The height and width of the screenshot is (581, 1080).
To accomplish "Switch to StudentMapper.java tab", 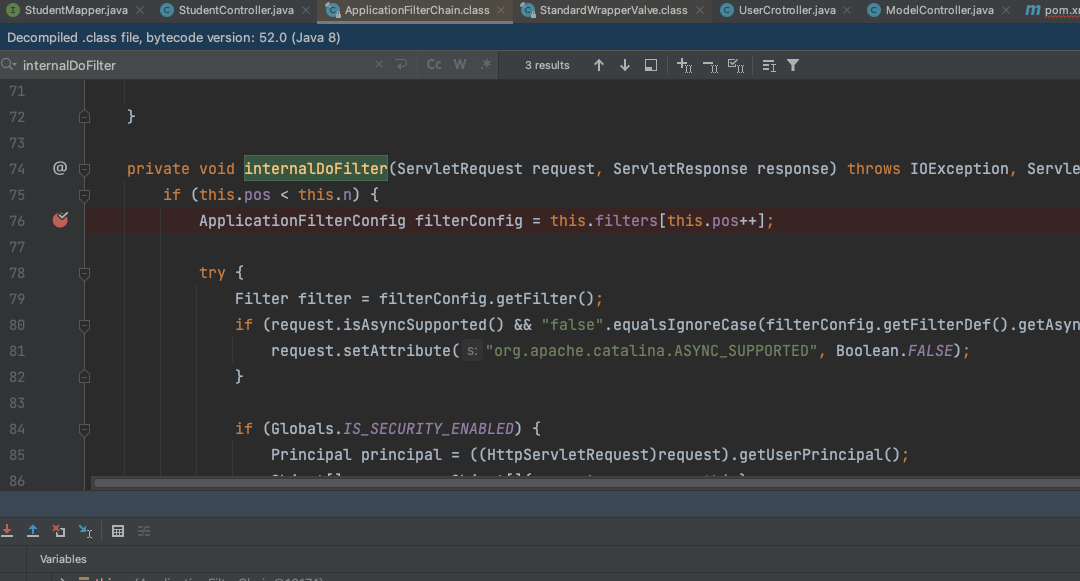I will coord(76,10).
